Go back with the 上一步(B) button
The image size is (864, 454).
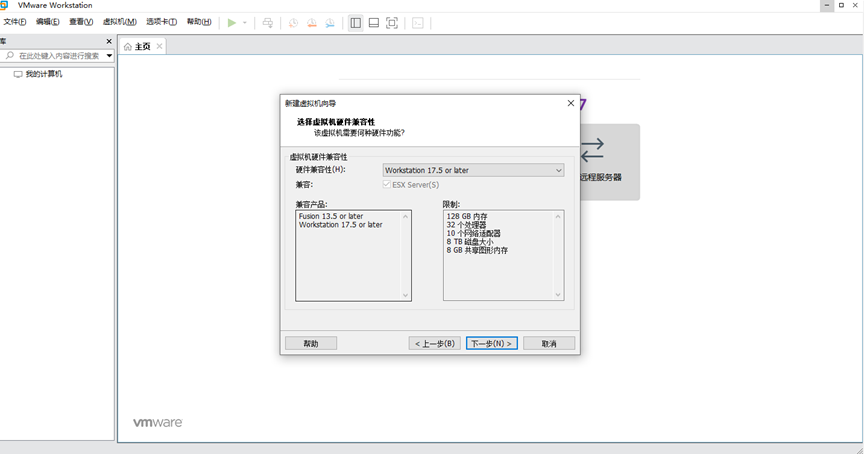coord(435,343)
